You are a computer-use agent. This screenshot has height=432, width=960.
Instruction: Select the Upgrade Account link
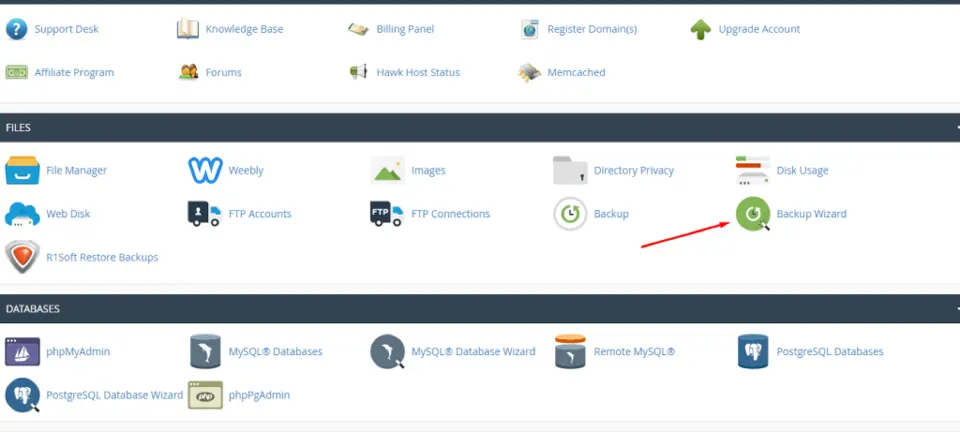coord(759,29)
